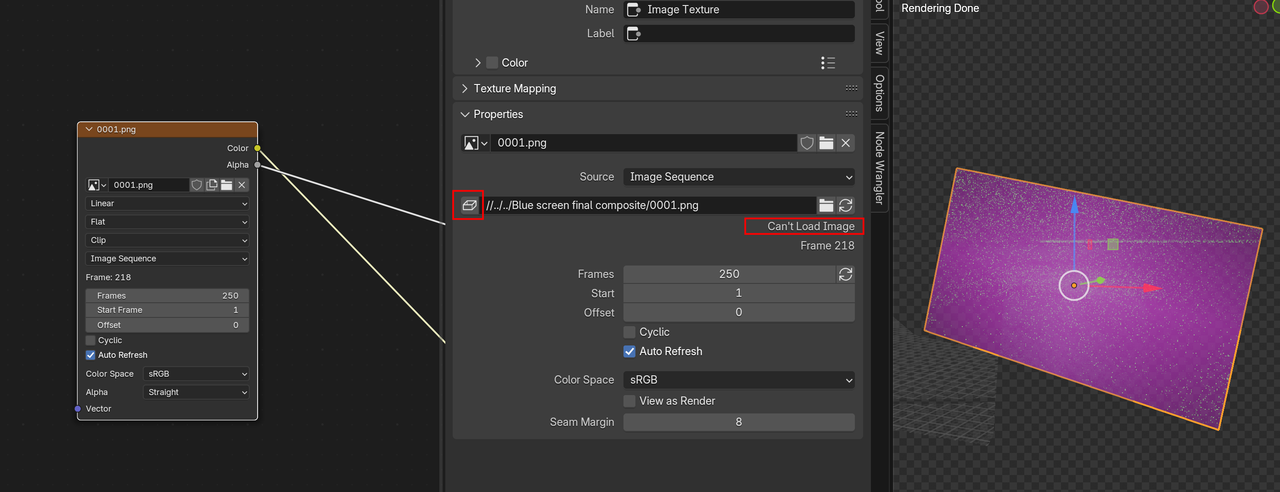Viewport: 1280px width, 492px height.
Task: Switch to the View sidebar tab
Action: point(879,43)
